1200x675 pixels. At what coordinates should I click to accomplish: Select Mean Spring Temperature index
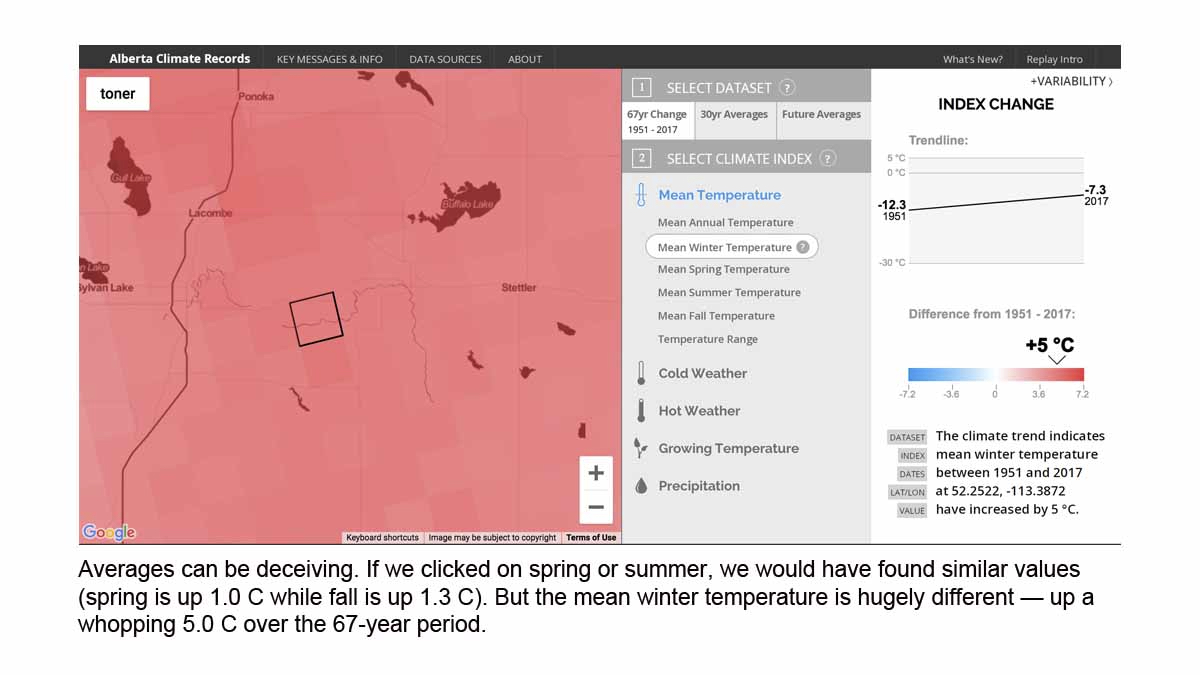[x=722, y=269]
